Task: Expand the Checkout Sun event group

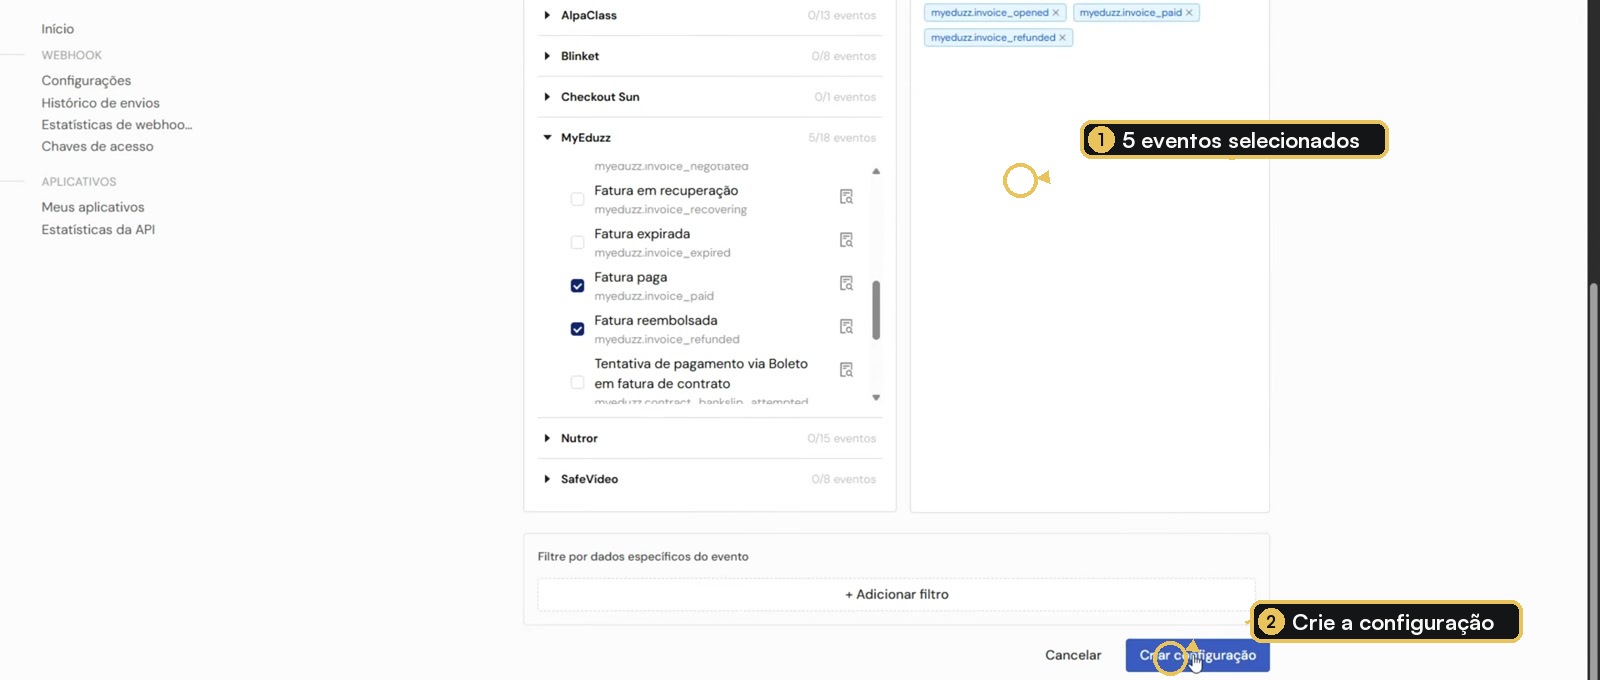Action: click(547, 97)
